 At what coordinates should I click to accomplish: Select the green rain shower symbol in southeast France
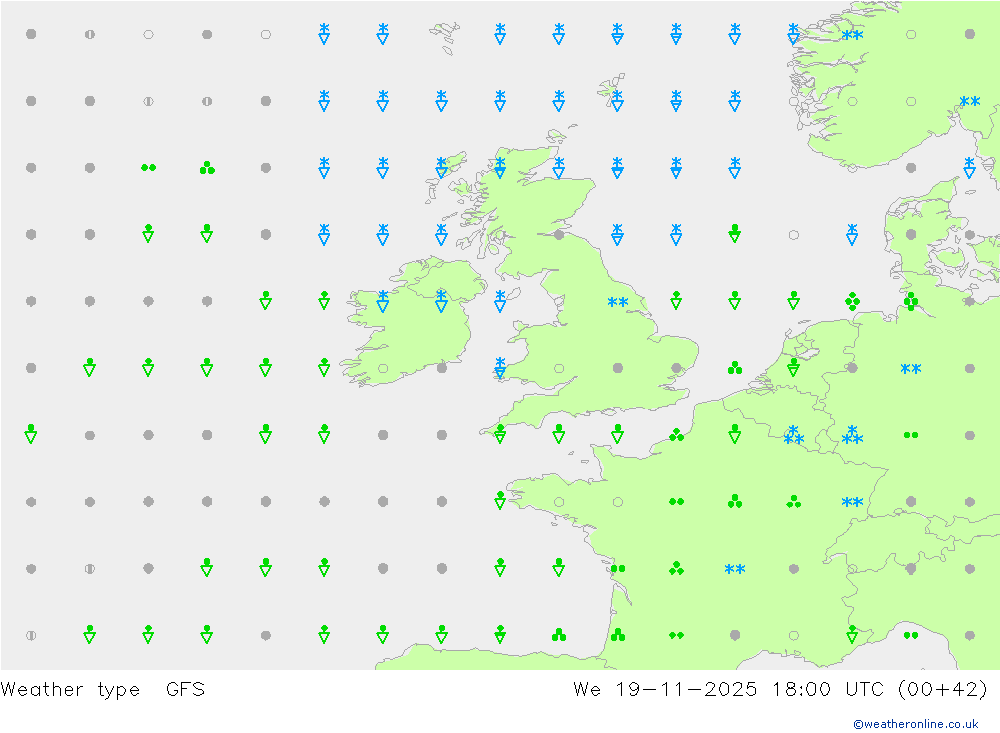coord(852,634)
